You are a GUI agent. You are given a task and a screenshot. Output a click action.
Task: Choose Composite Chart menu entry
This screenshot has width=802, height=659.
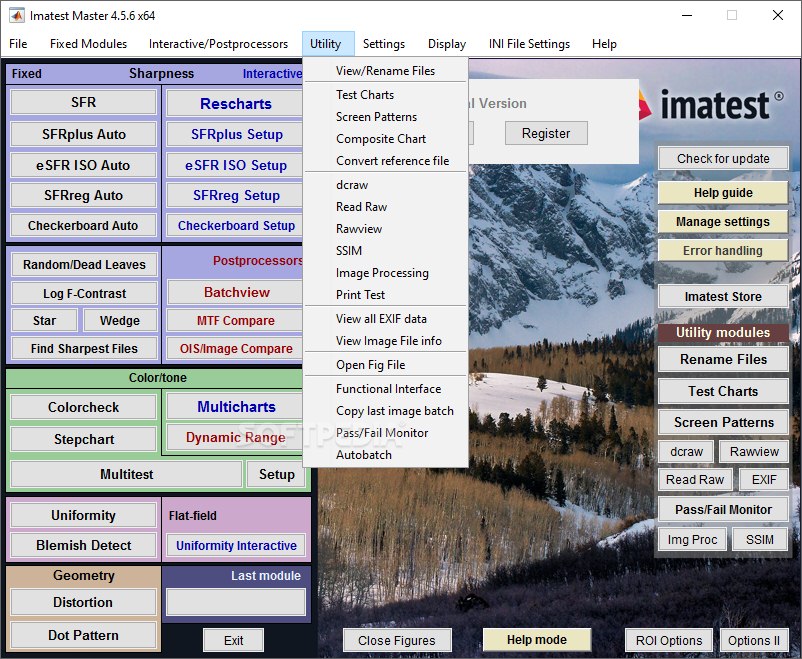(x=385, y=139)
